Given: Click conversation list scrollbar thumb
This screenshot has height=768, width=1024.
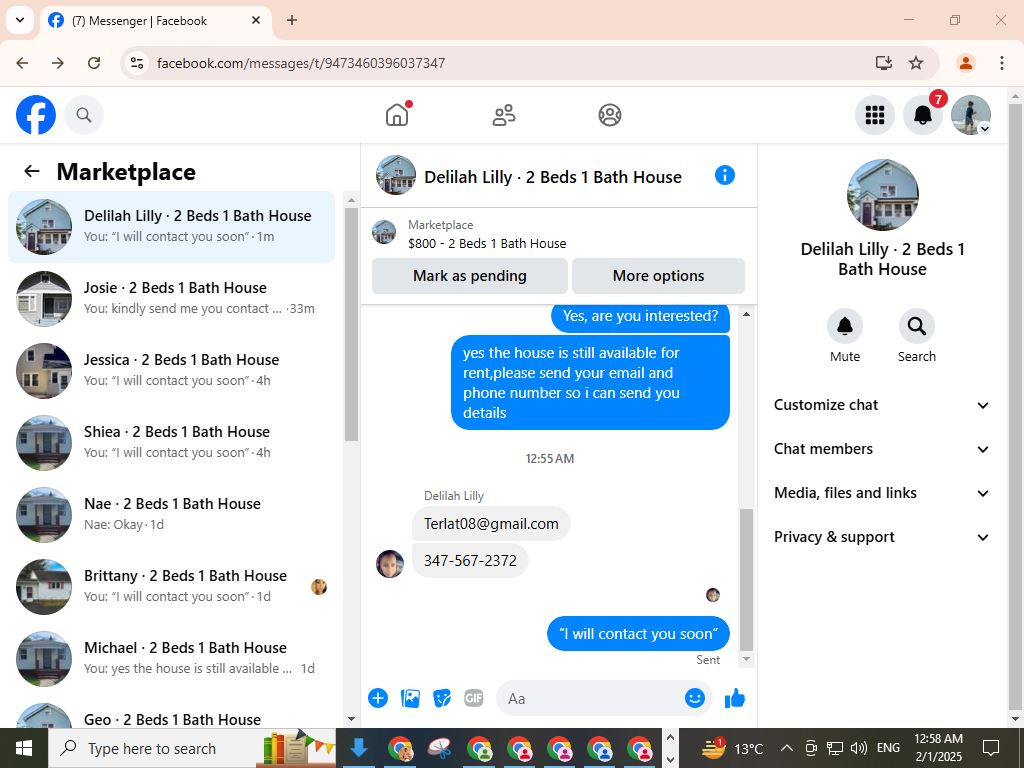Looking at the screenshot, I should coord(351,324).
